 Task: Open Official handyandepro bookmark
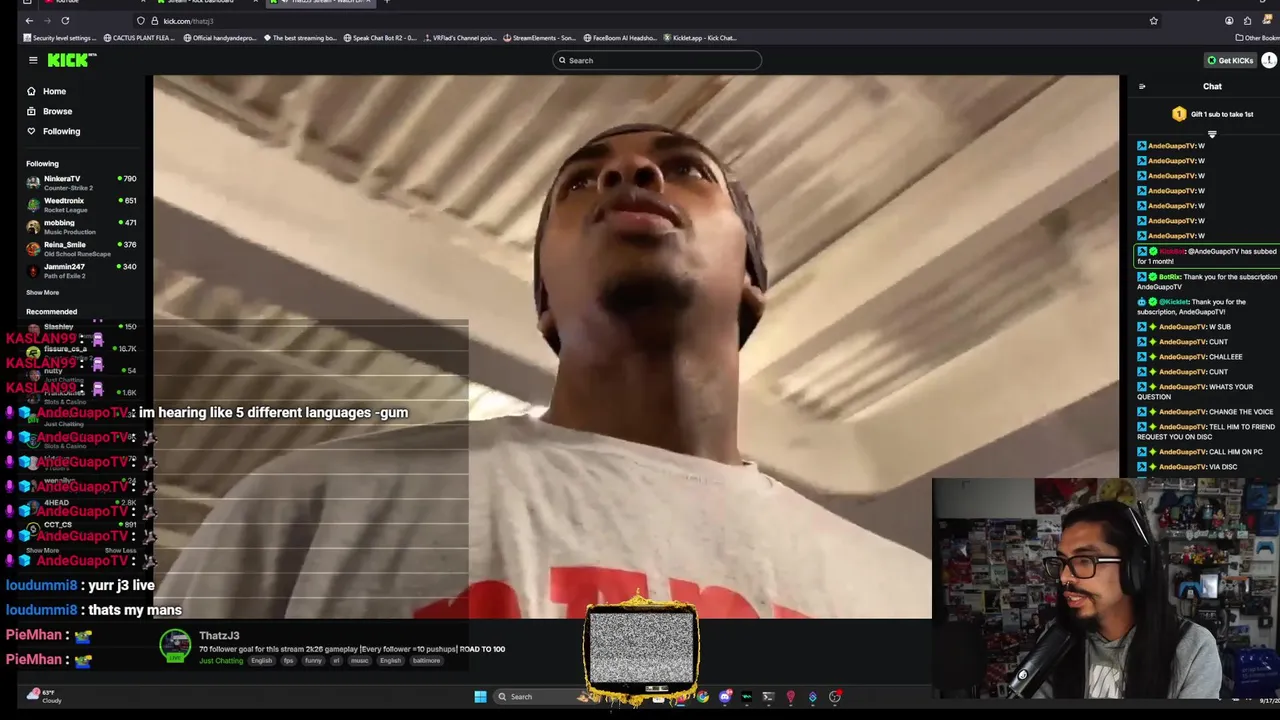(220, 38)
